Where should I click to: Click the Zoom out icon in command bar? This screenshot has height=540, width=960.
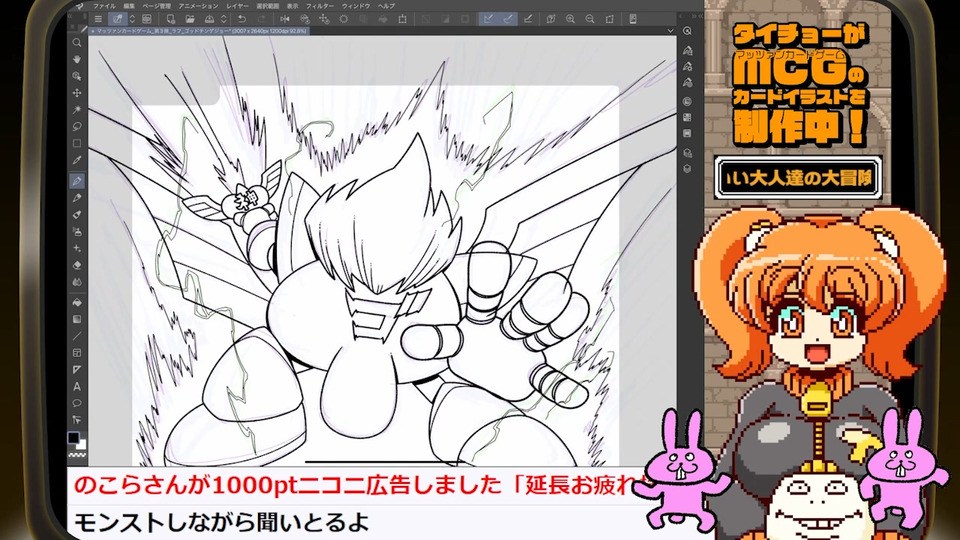click(590, 19)
